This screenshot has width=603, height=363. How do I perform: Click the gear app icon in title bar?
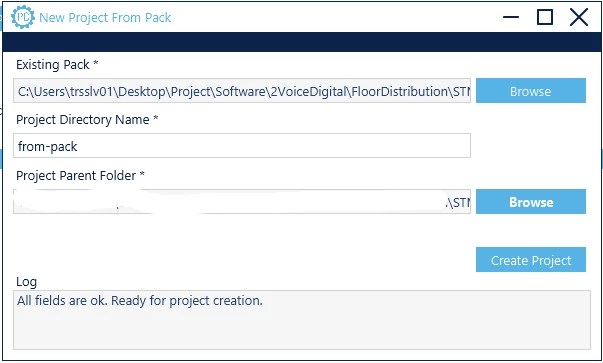tap(22, 17)
